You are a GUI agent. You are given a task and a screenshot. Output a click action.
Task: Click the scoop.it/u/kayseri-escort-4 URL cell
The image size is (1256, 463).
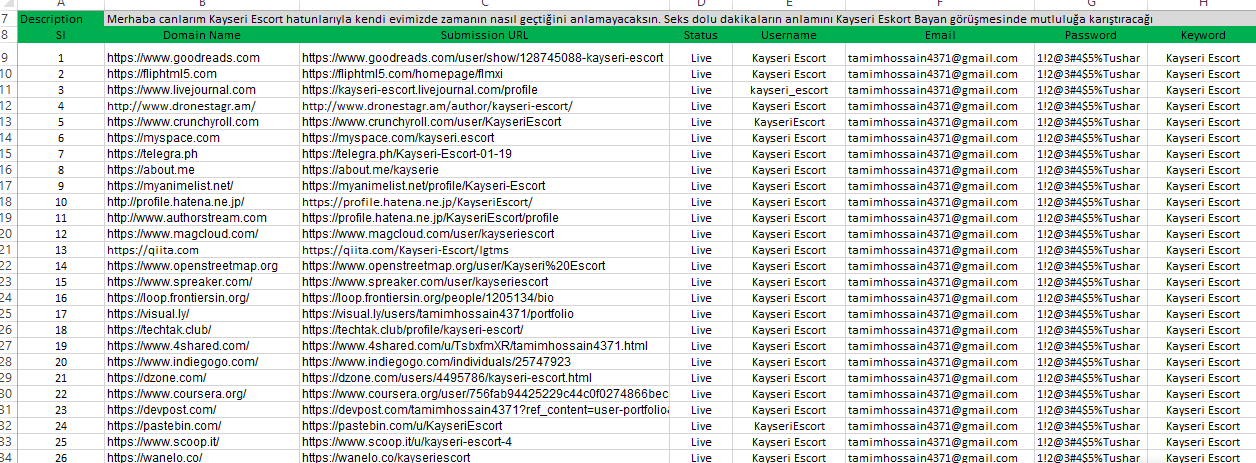coord(486,442)
